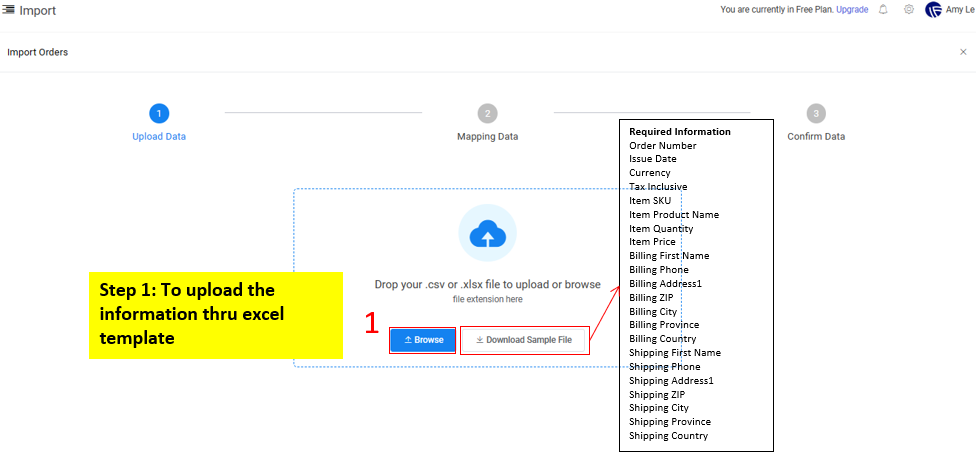Click the drop file upload area text
The image size is (976, 453).
coord(487,284)
